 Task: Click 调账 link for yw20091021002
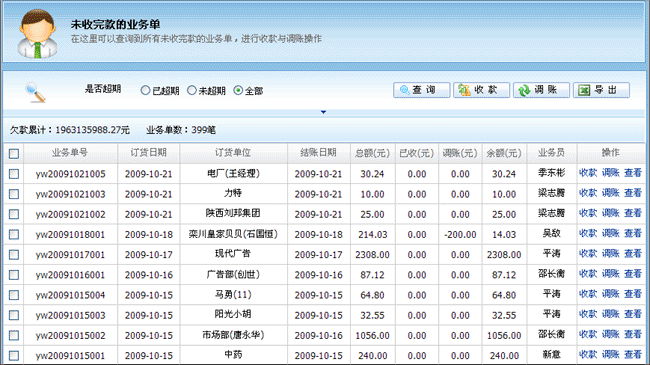click(x=611, y=213)
